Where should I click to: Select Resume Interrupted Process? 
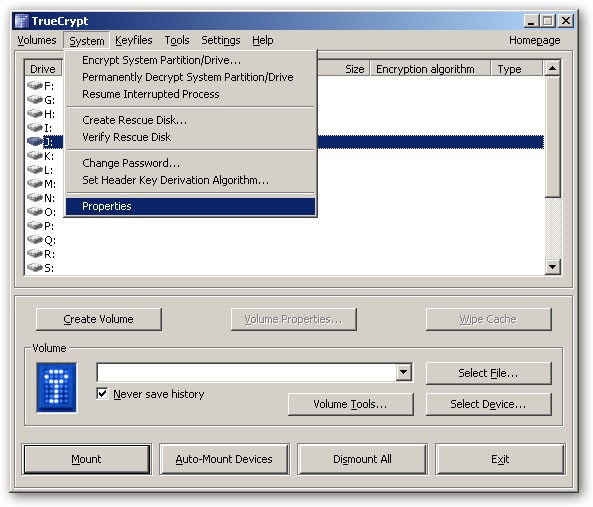pos(191,94)
